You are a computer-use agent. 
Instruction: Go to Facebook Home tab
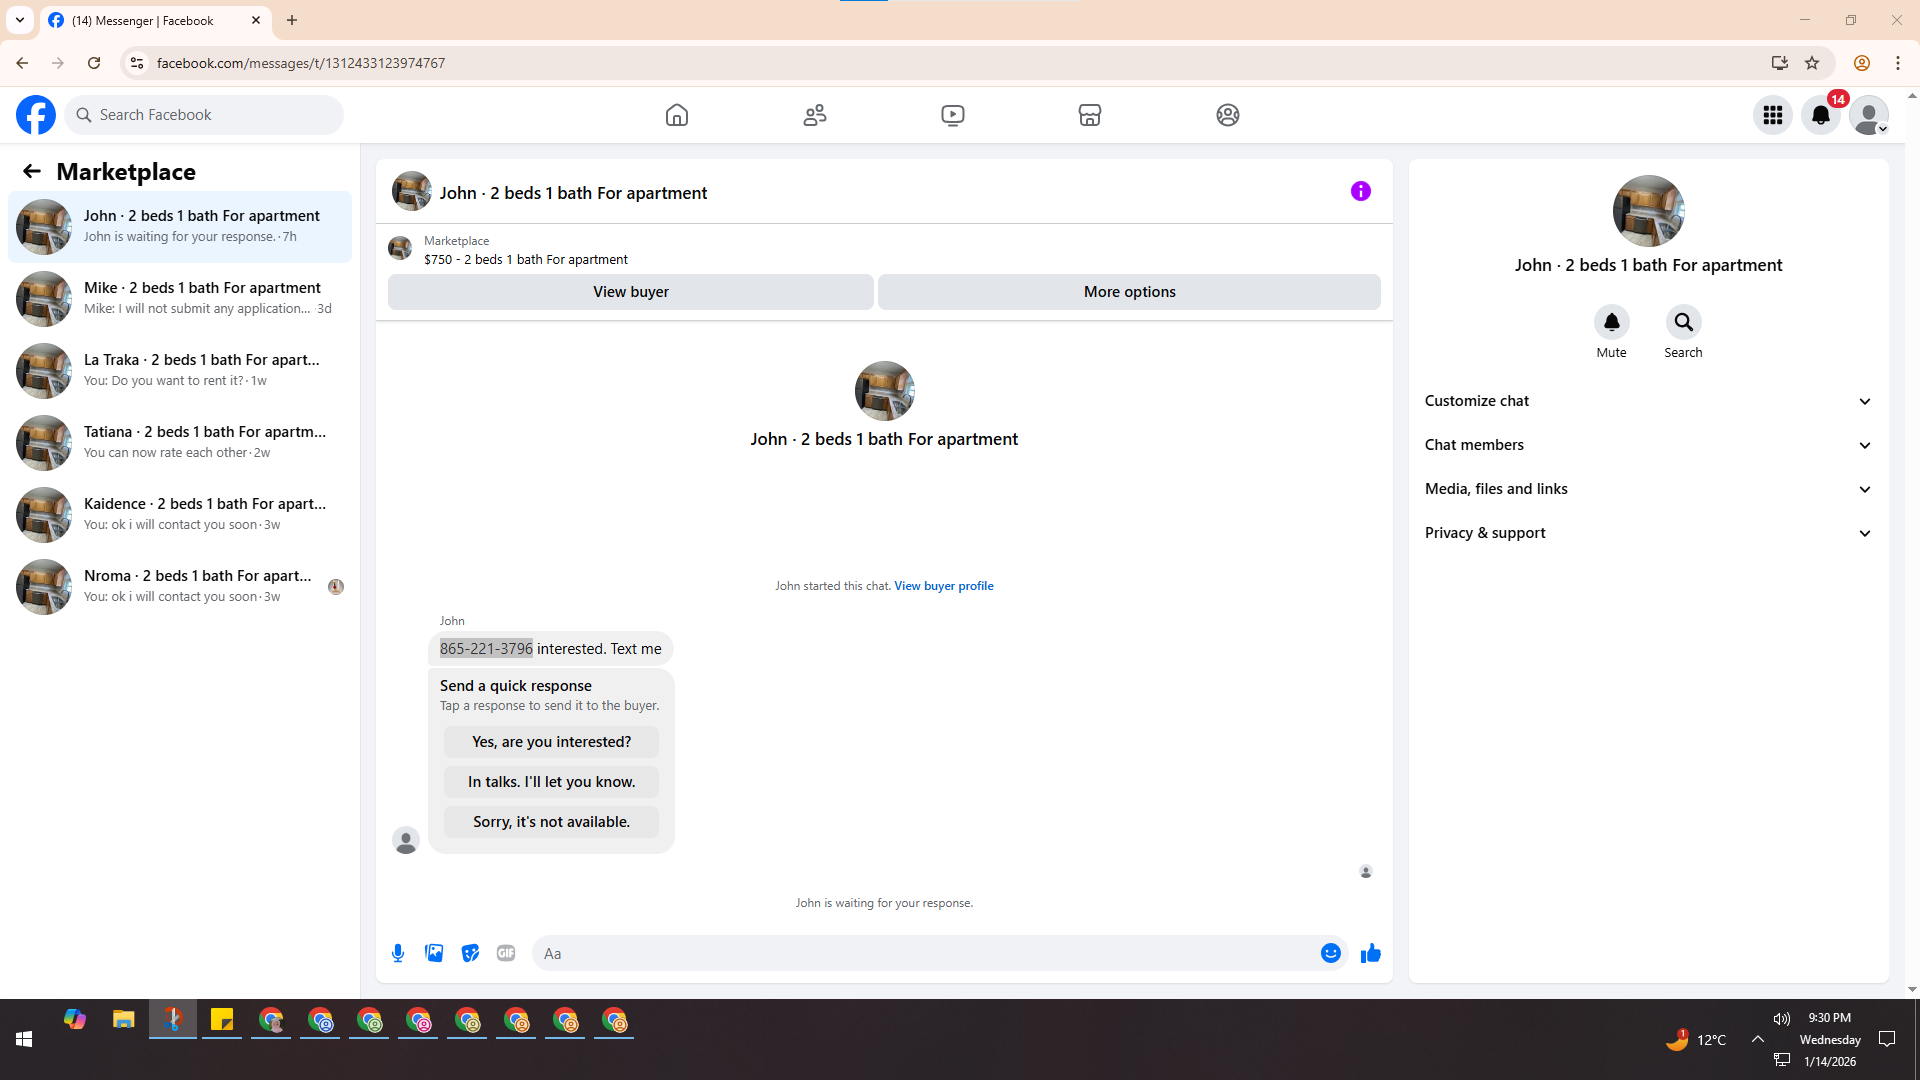pyautogui.click(x=677, y=115)
